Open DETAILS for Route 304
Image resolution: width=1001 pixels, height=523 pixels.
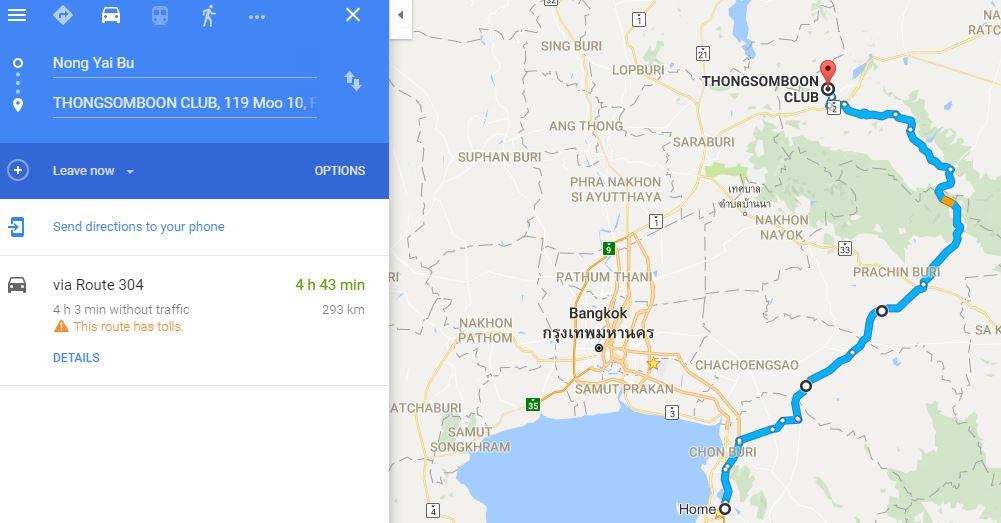pos(76,358)
